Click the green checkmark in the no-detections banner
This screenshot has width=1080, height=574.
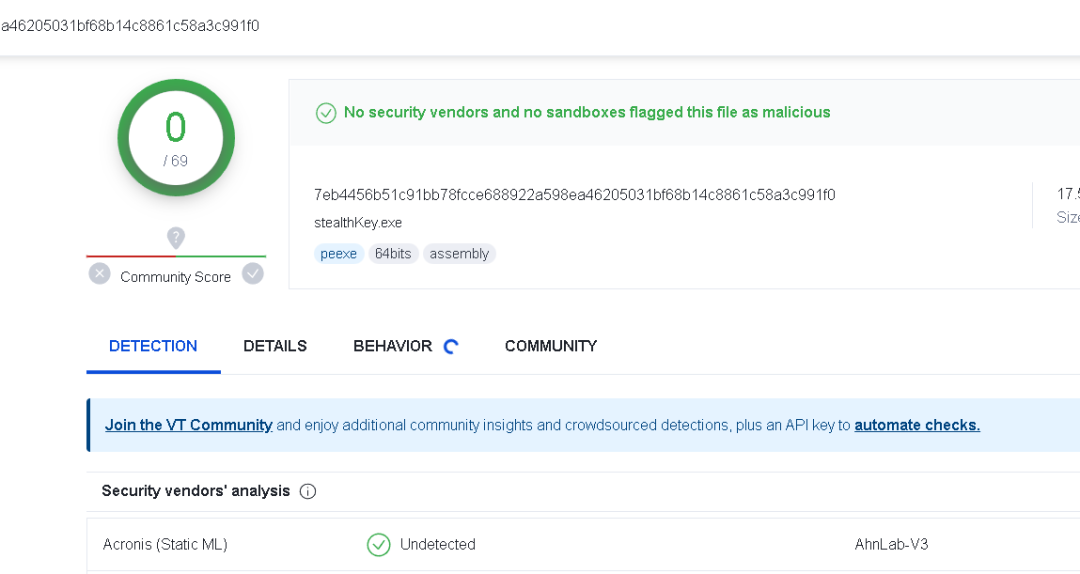(x=326, y=113)
